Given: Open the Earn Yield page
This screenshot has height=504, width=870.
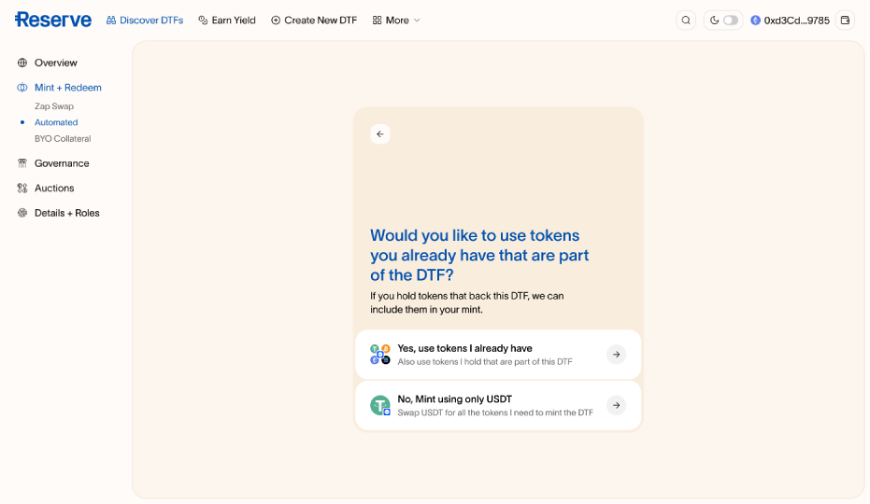Looking at the screenshot, I should [x=227, y=20].
